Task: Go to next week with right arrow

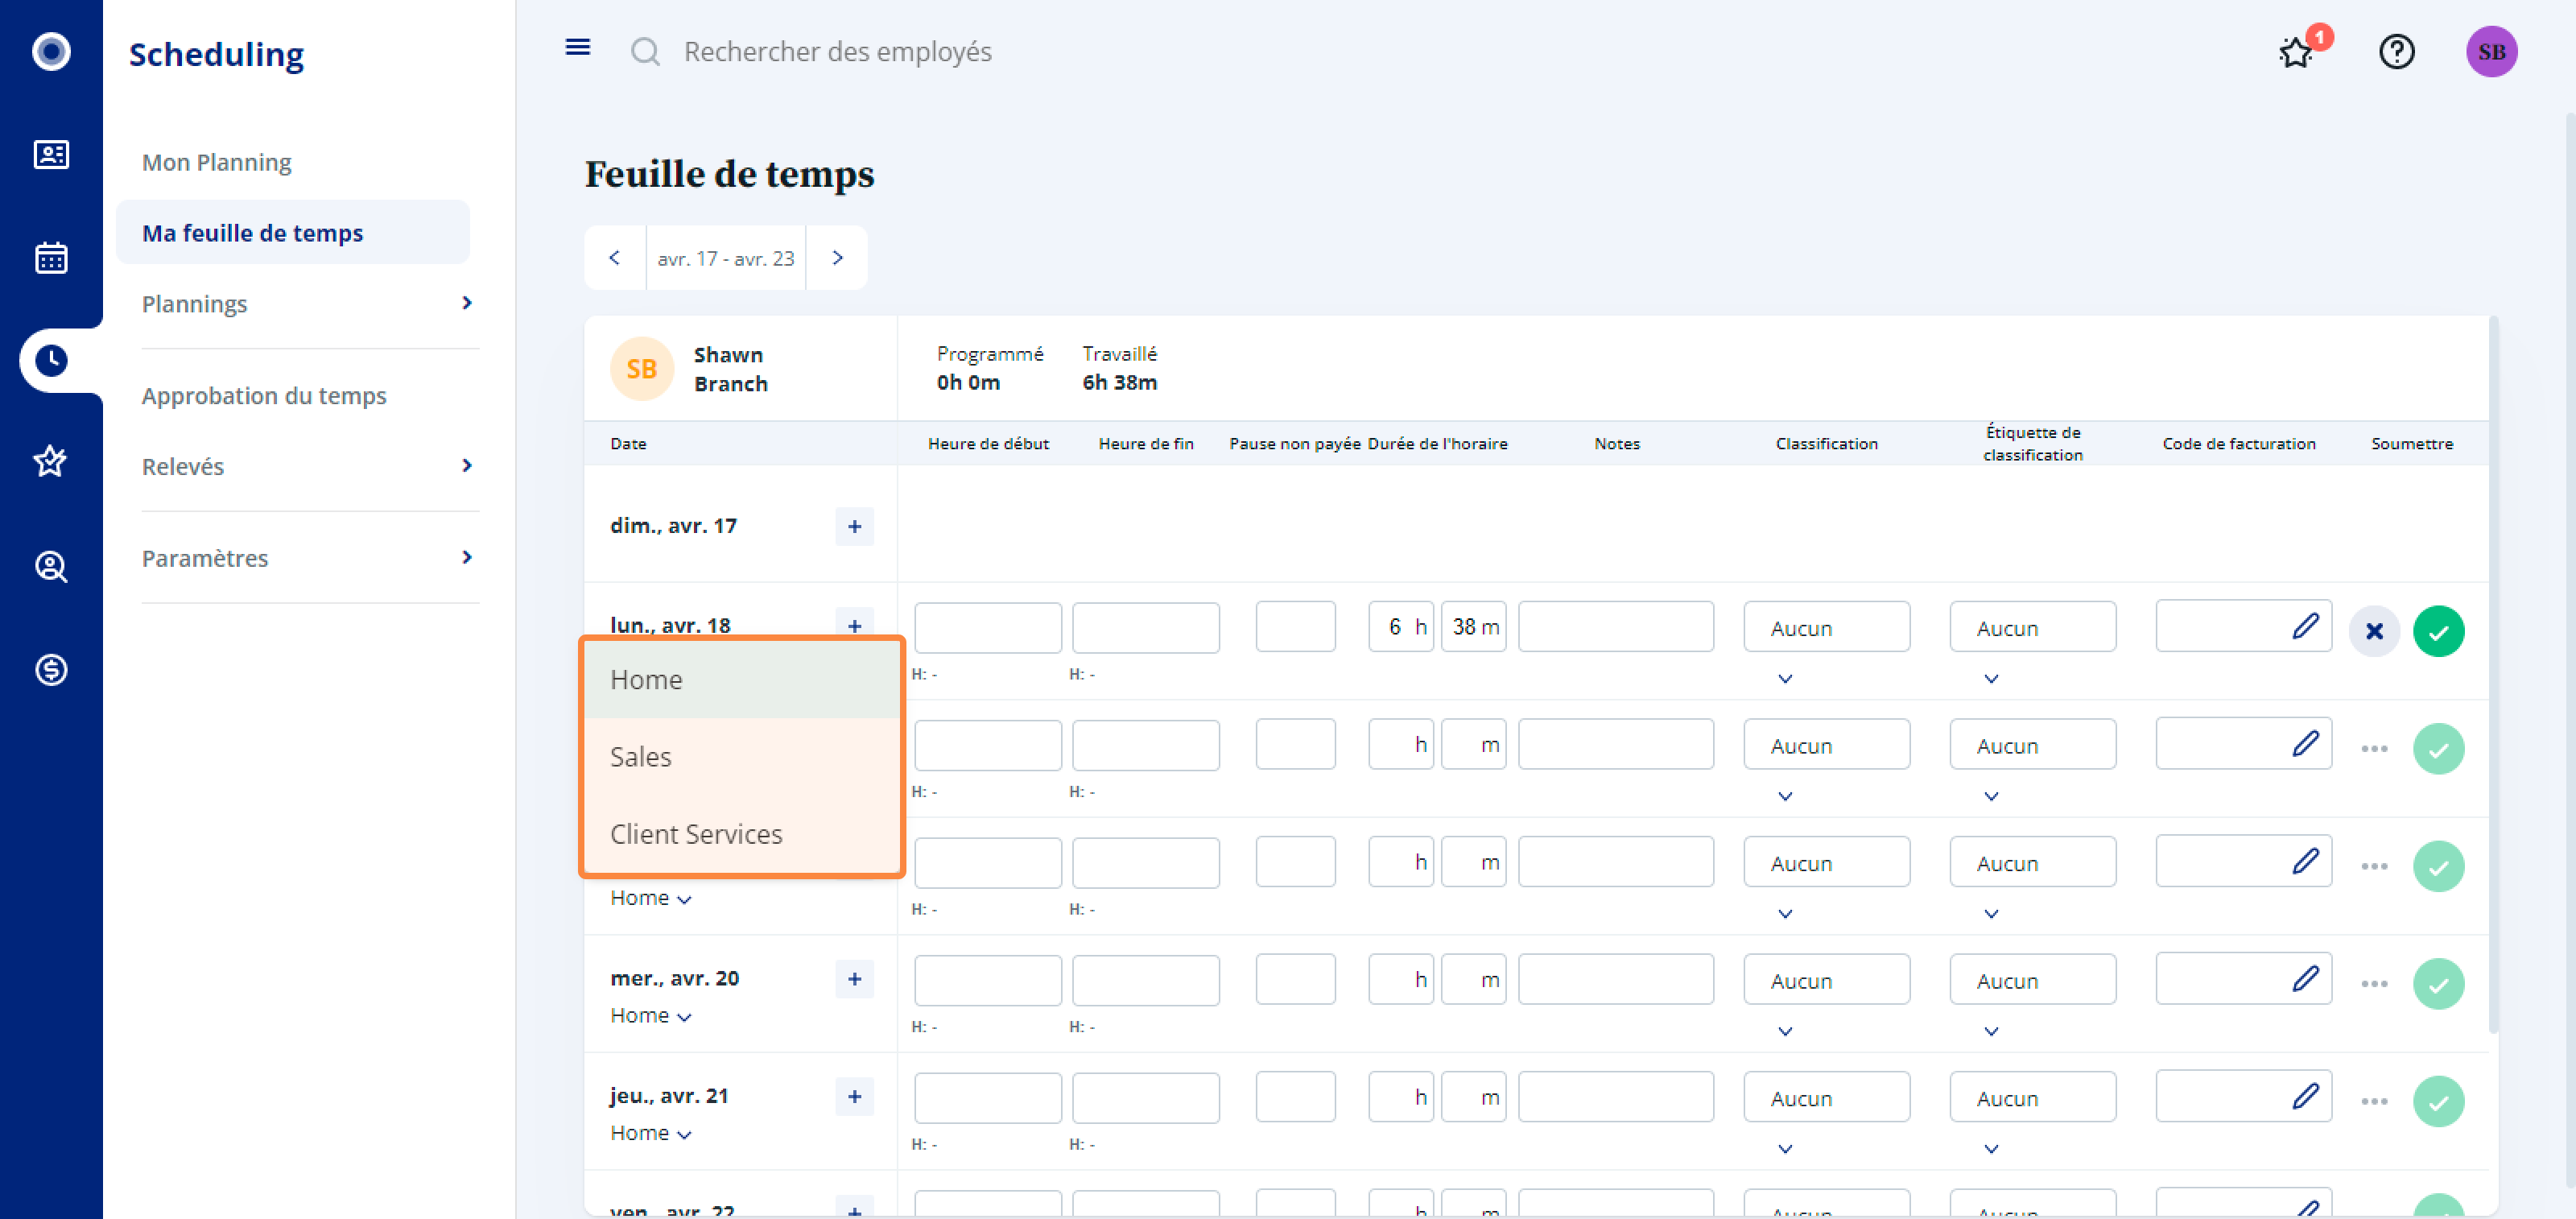Action: (837, 258)
